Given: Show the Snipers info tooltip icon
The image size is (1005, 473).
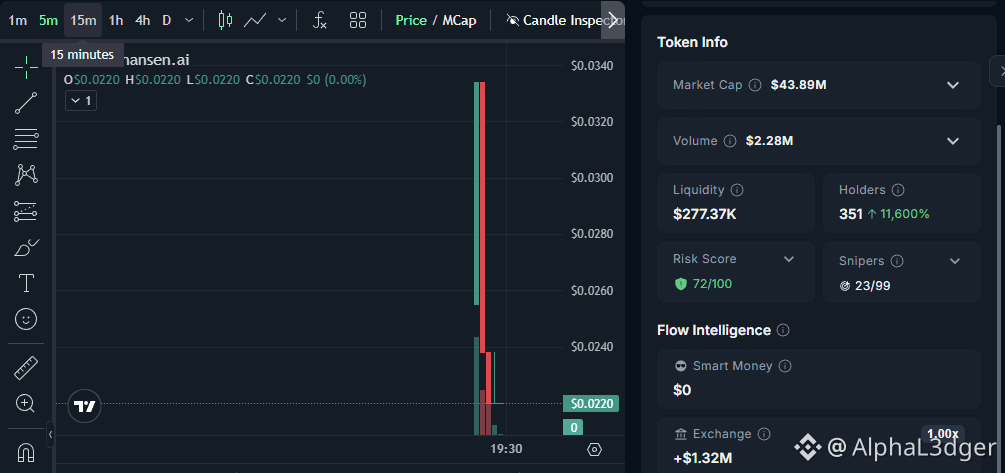Looking at the screenshot, I should [x=897, y=261].
